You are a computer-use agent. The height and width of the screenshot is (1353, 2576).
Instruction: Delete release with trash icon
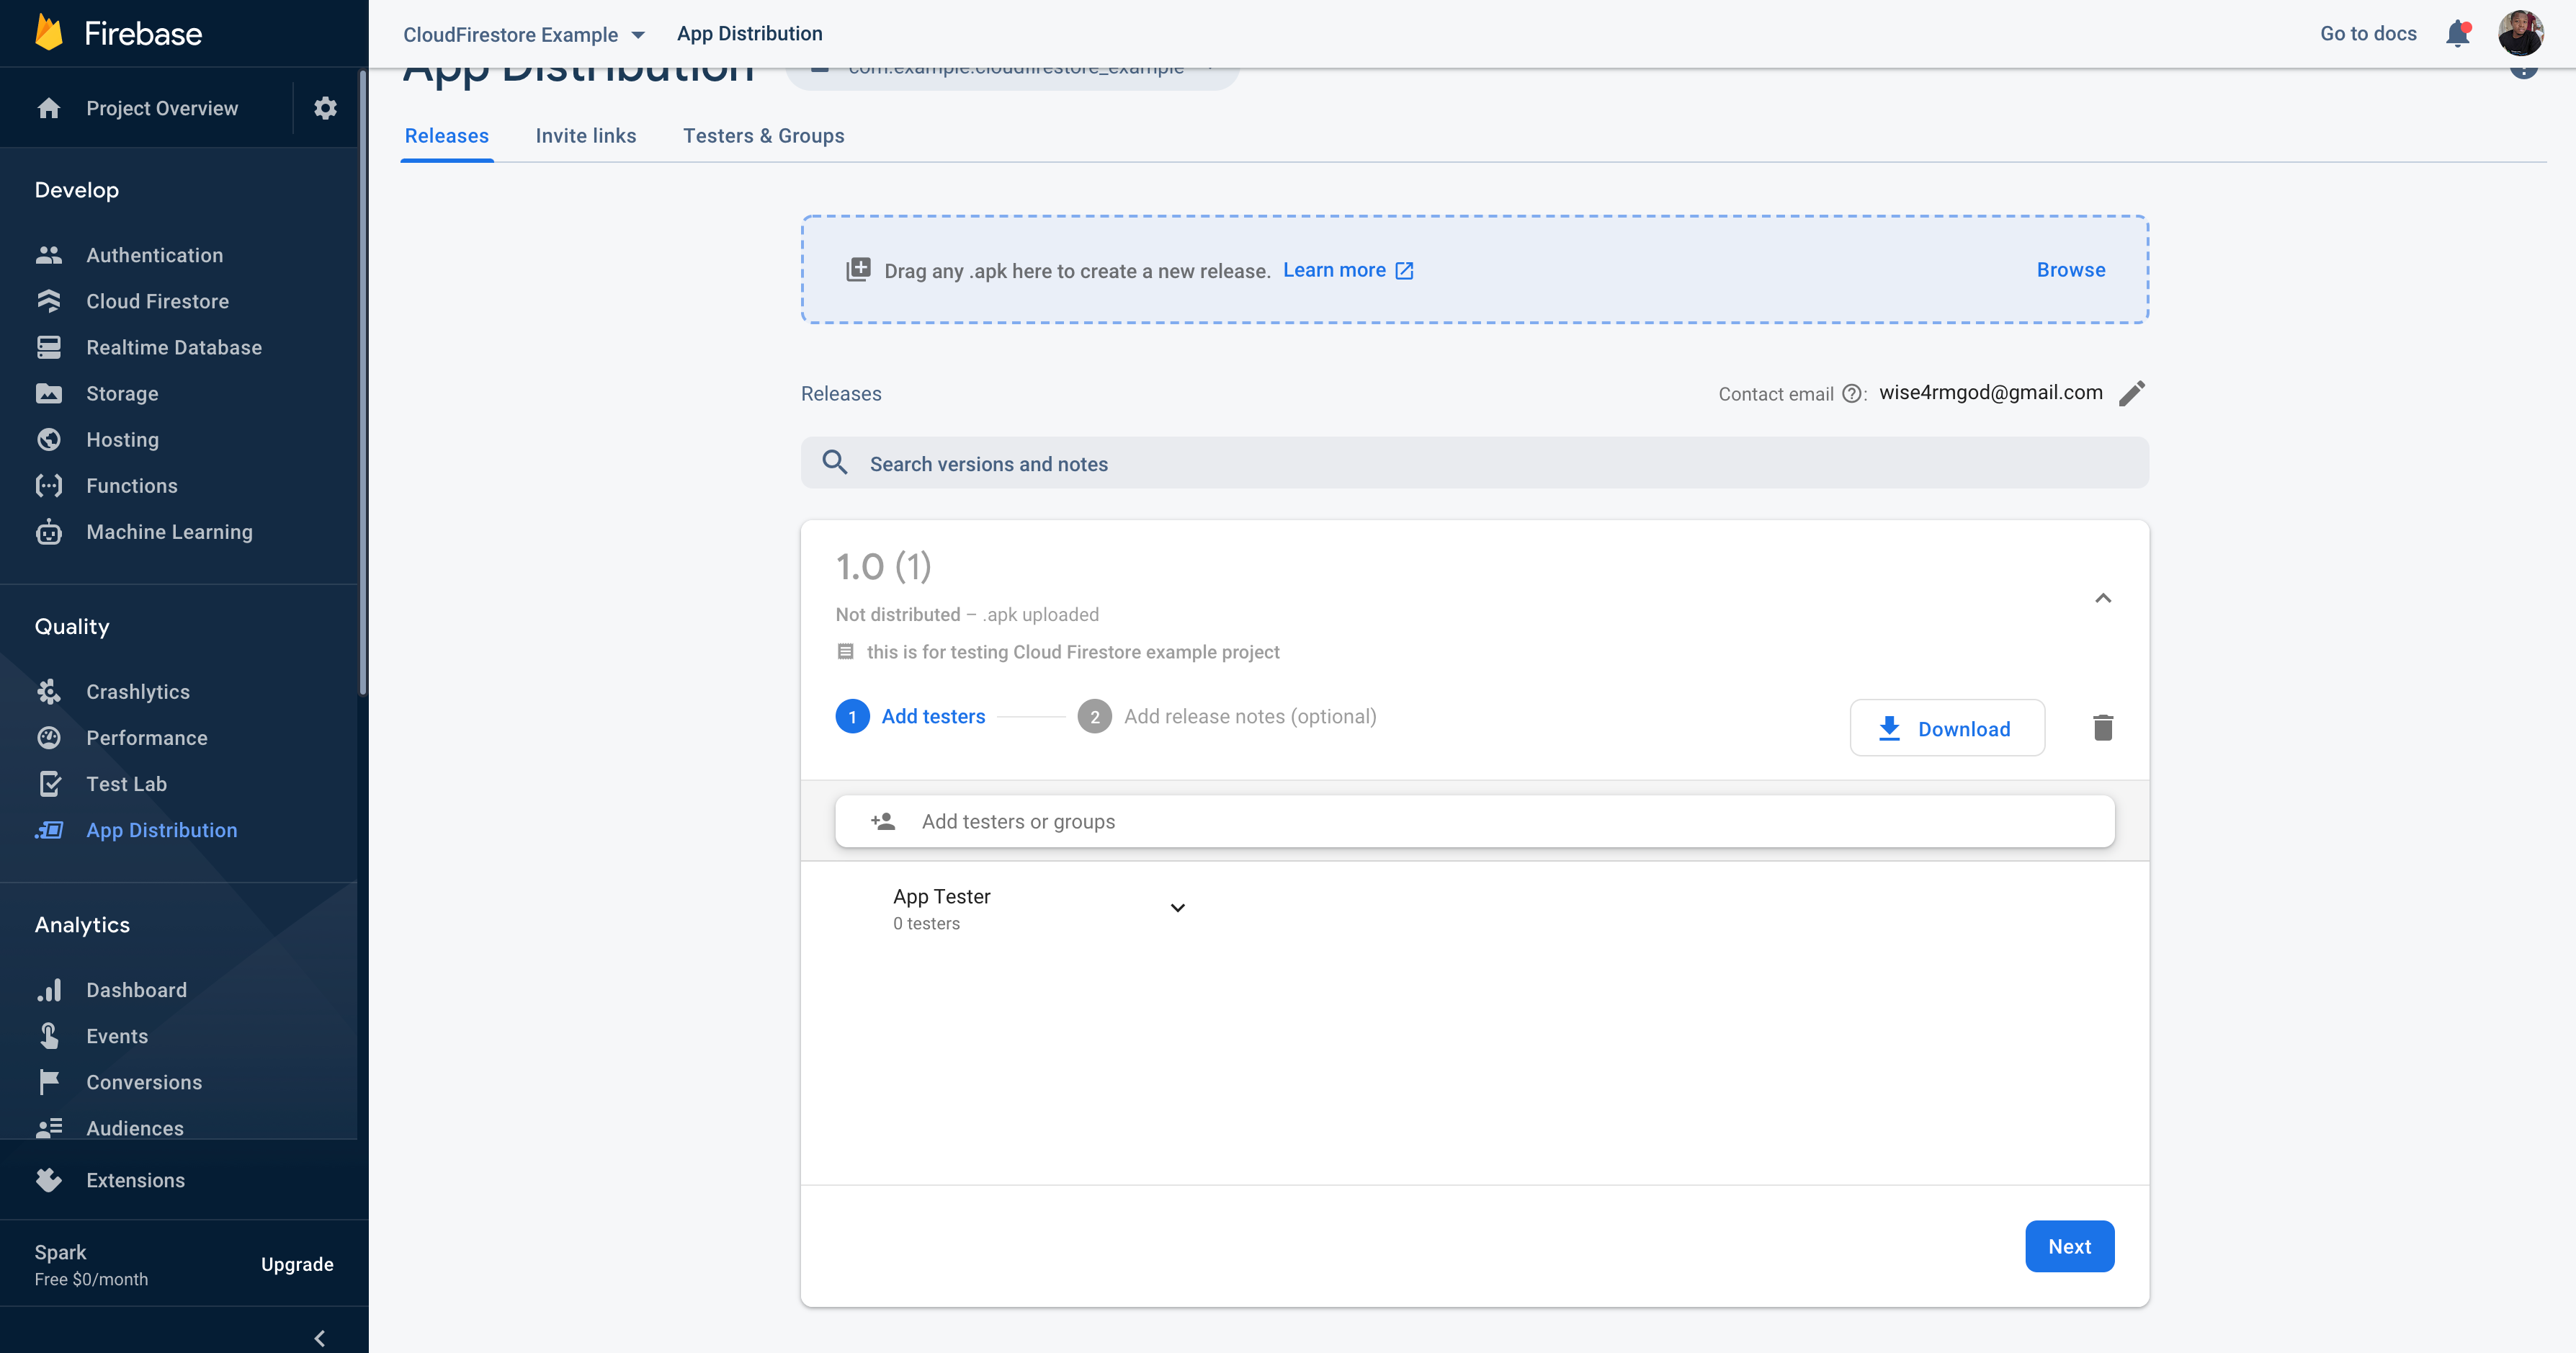[2102, 728]
